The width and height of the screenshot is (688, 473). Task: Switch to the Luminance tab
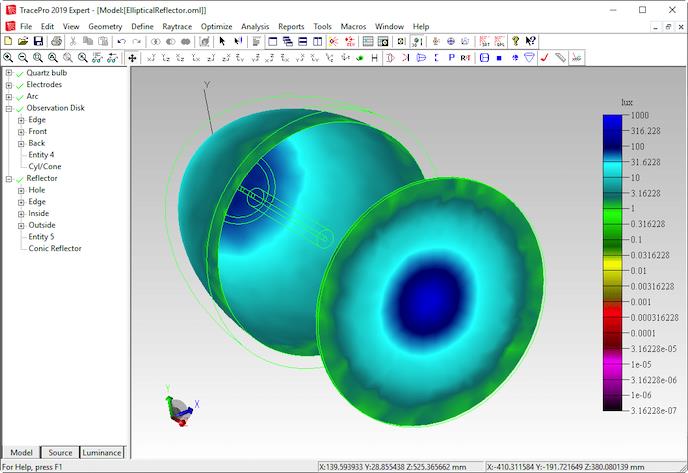(x=102, y=453)
